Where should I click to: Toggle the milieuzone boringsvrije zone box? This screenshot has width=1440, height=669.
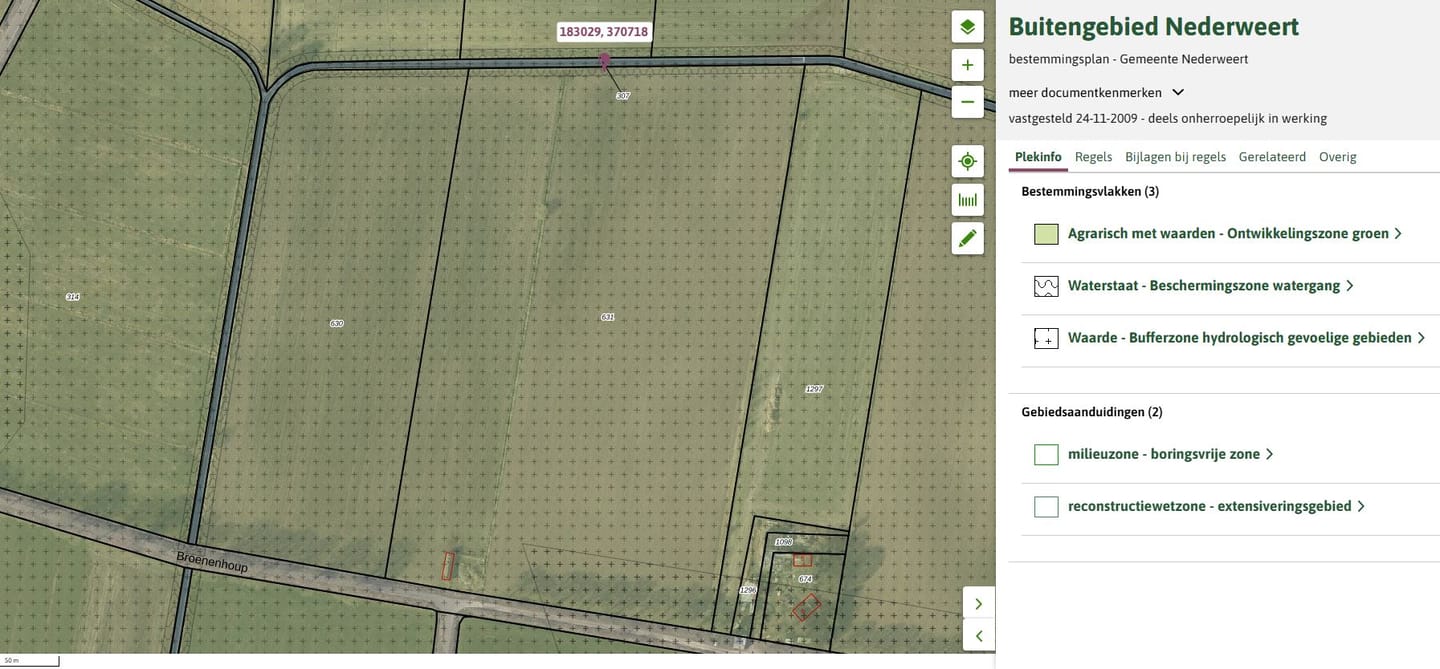[1046, 455]
